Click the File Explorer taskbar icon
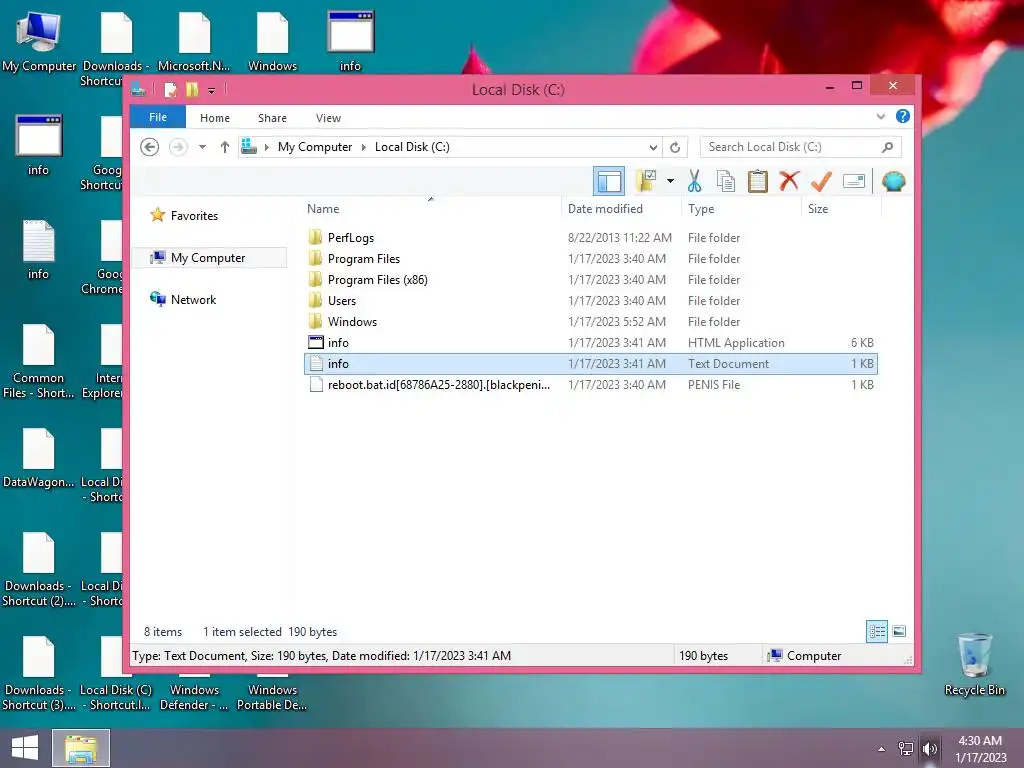The image size is (1024, 768). coord(81,748)
